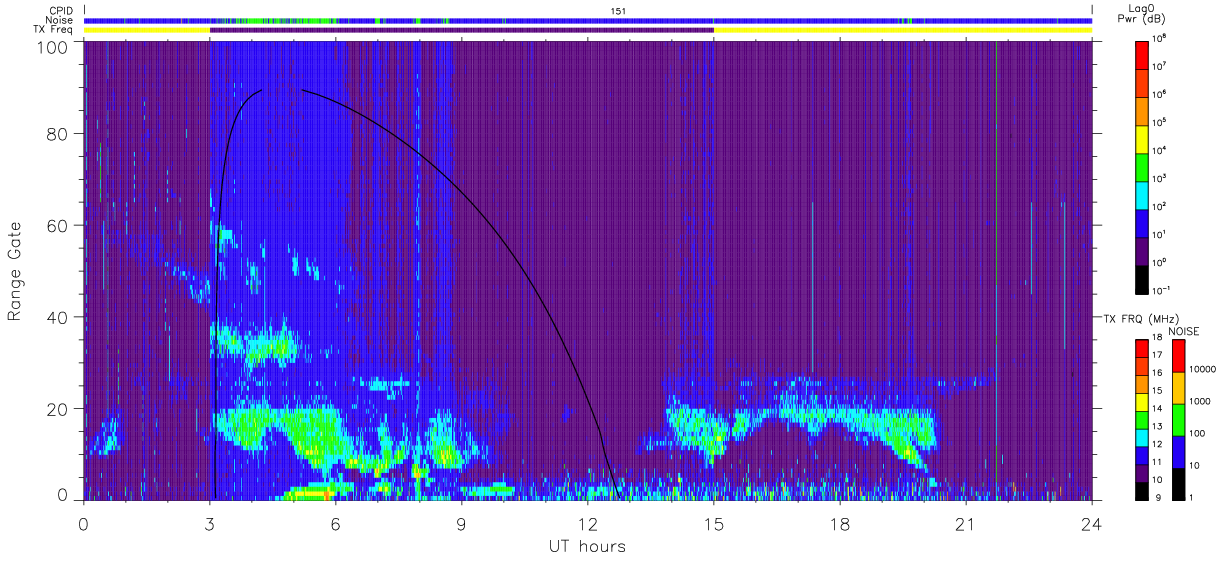Select the green segment of the Lag0 power colorbar
The image size is (1228, 567).
[1142, 166]
